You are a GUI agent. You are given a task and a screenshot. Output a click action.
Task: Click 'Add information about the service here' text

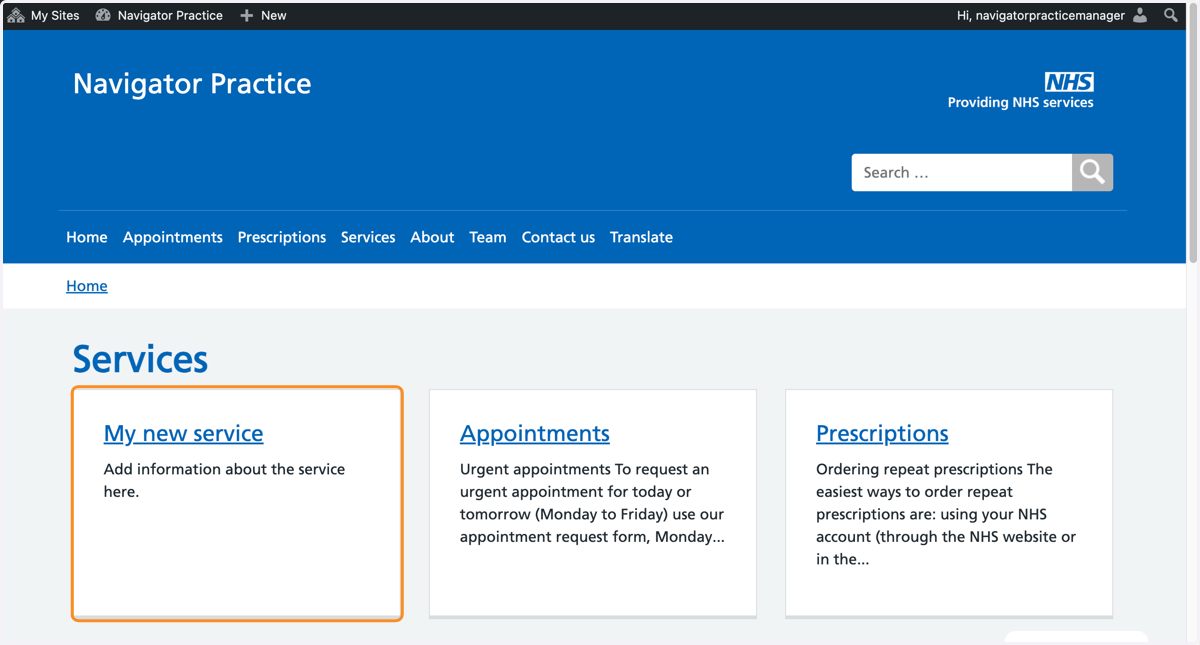point(224,480)
